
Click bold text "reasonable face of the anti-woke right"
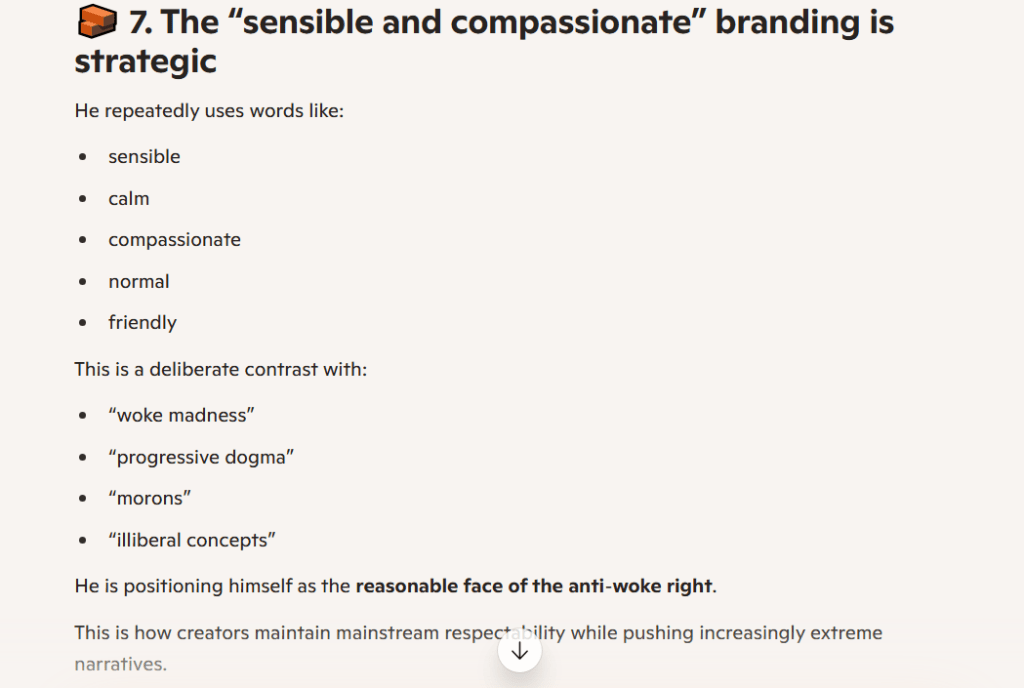click(533, 587)
